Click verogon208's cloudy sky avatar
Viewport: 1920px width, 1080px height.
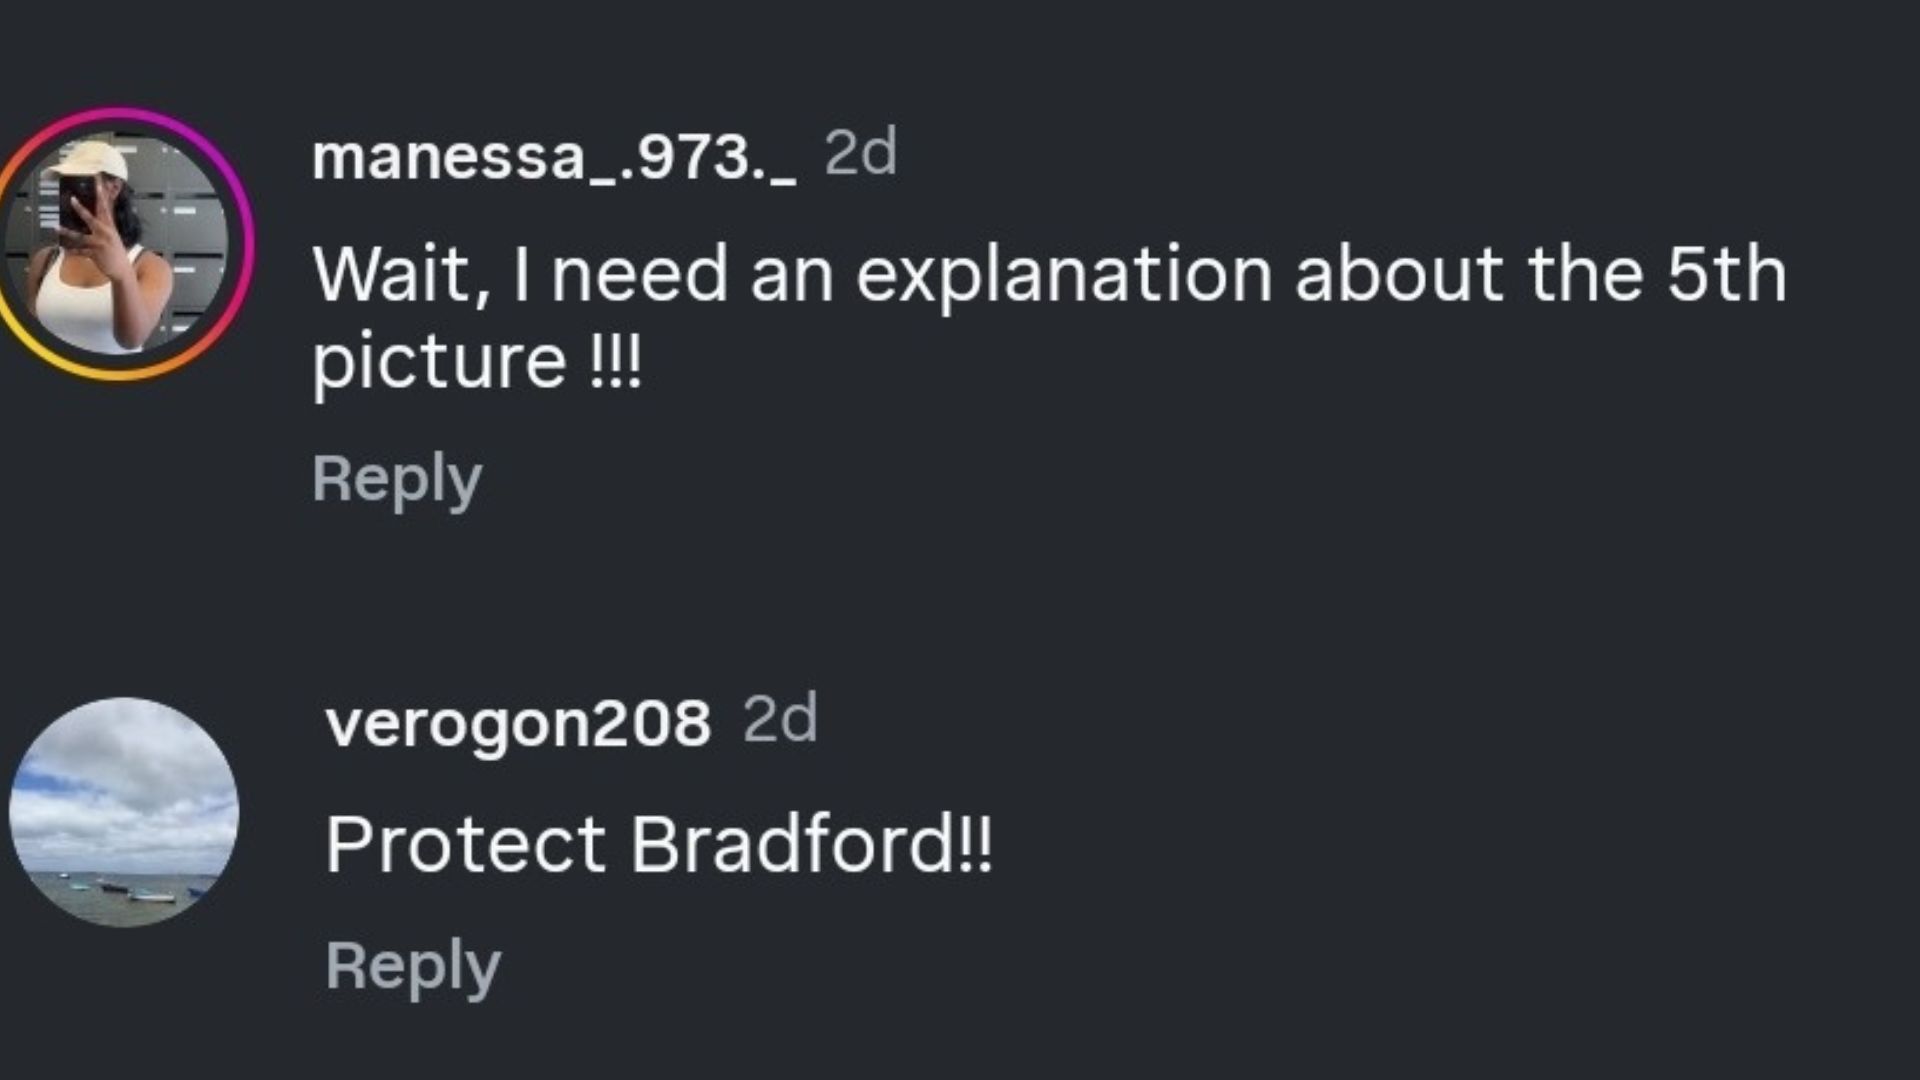click(124, 811)
